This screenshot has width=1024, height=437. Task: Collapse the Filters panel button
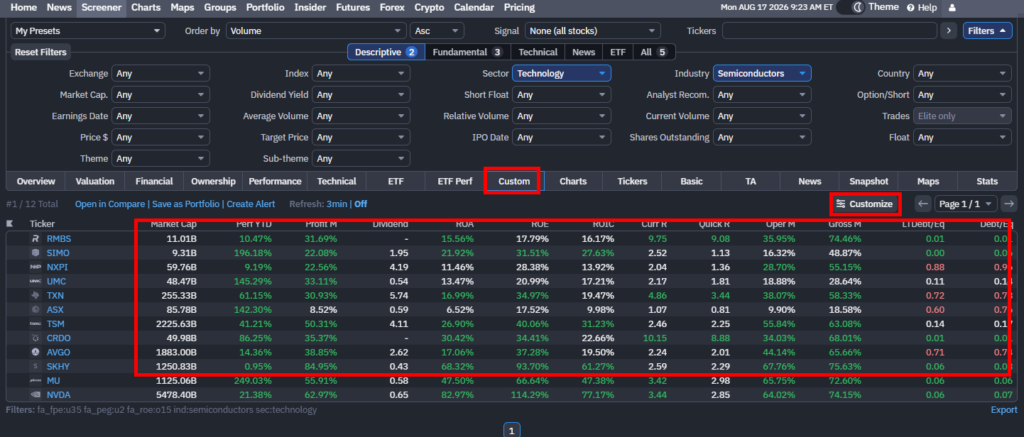tap(987, 31)
